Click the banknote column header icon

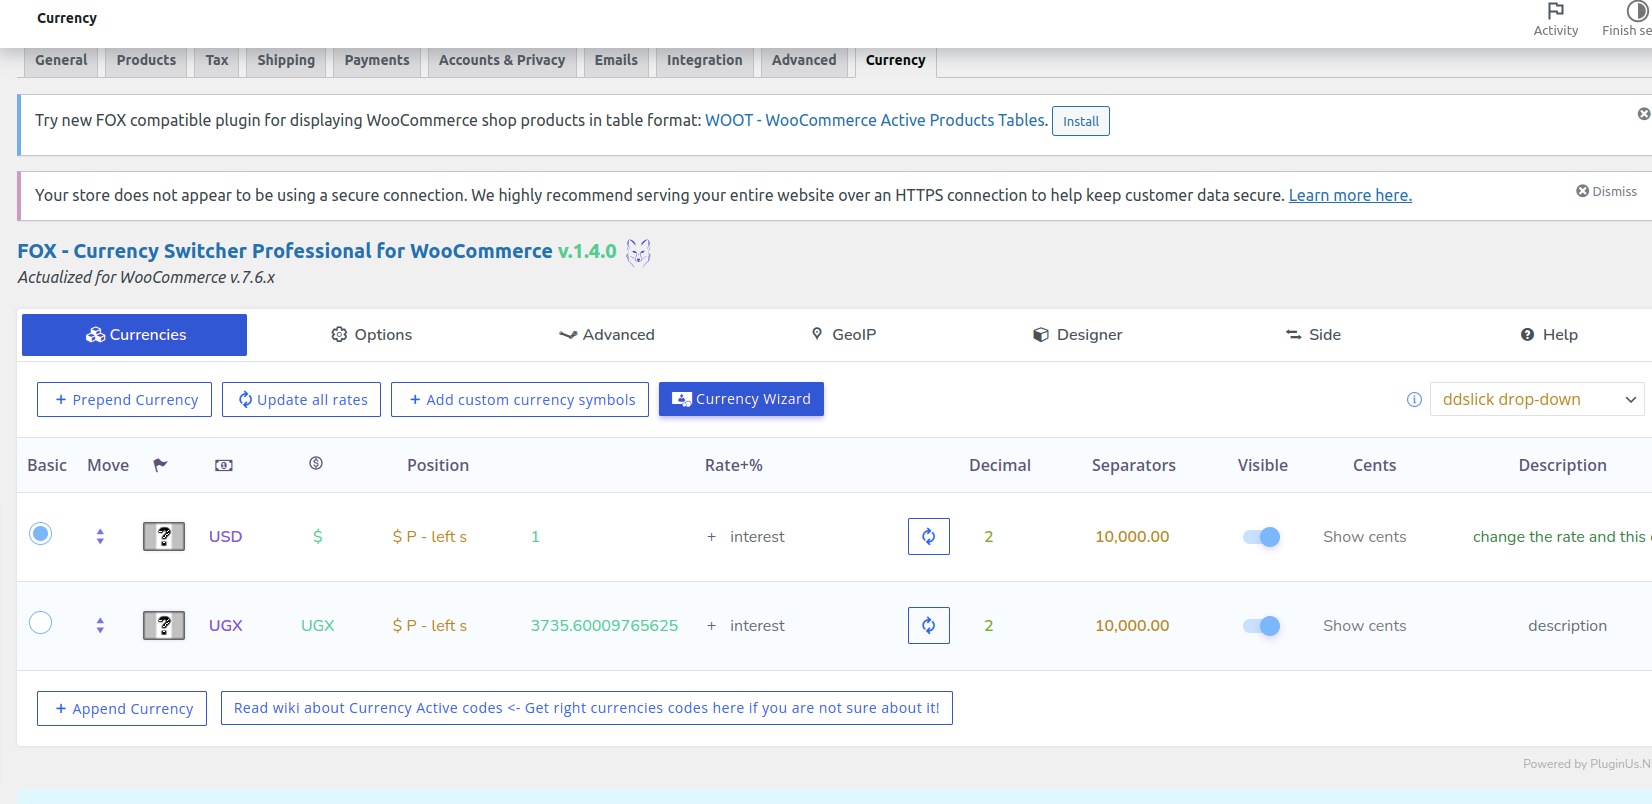(224, 465)
